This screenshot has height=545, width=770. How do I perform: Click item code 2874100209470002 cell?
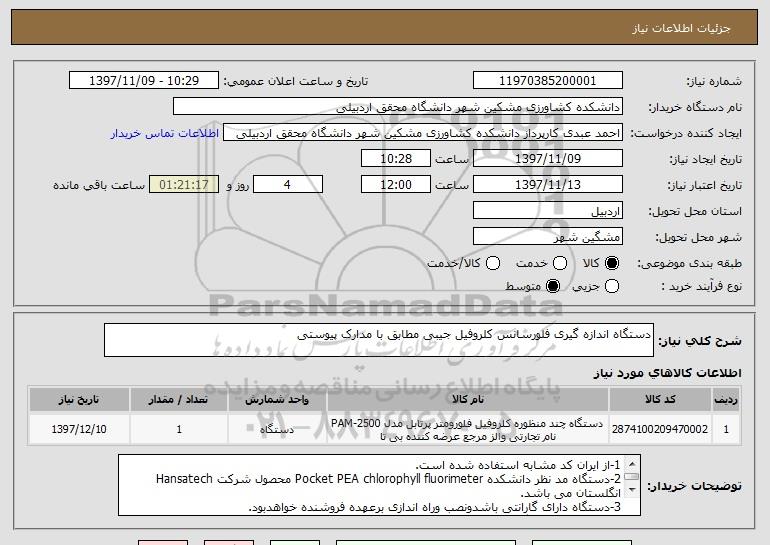click(660, 429)
